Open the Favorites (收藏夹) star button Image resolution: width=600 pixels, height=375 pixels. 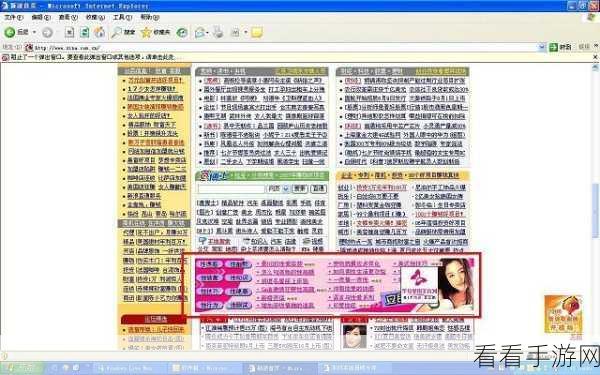[155, 33]
